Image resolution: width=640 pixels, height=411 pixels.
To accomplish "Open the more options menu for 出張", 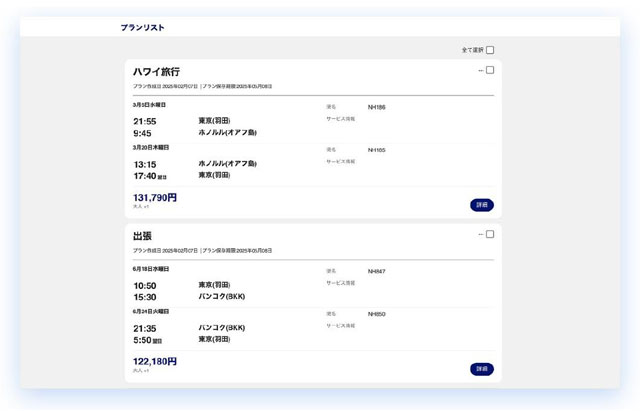I will click(x=480, y=234).
